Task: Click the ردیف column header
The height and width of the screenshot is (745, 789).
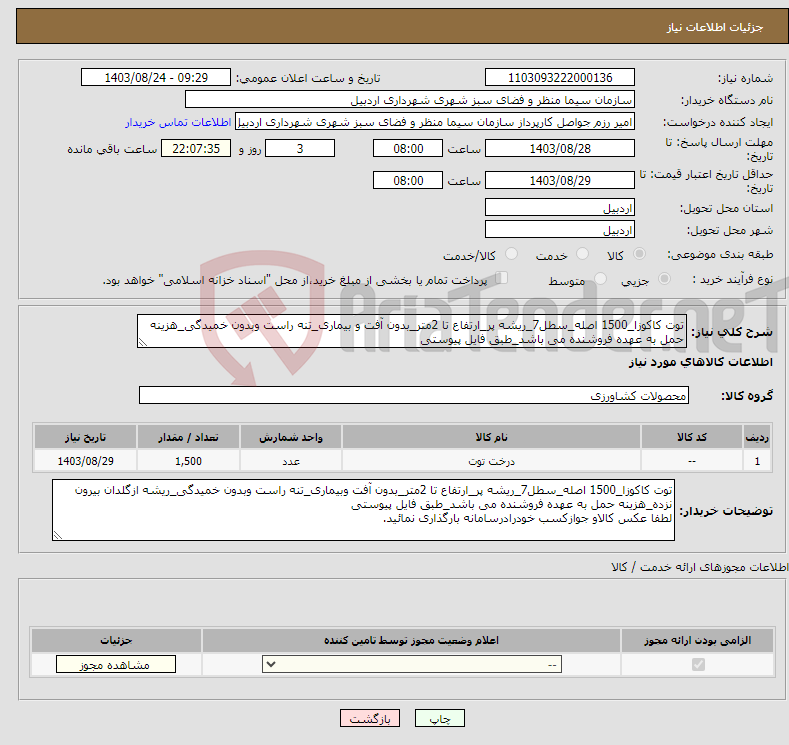Action: (x=757, y=437)
